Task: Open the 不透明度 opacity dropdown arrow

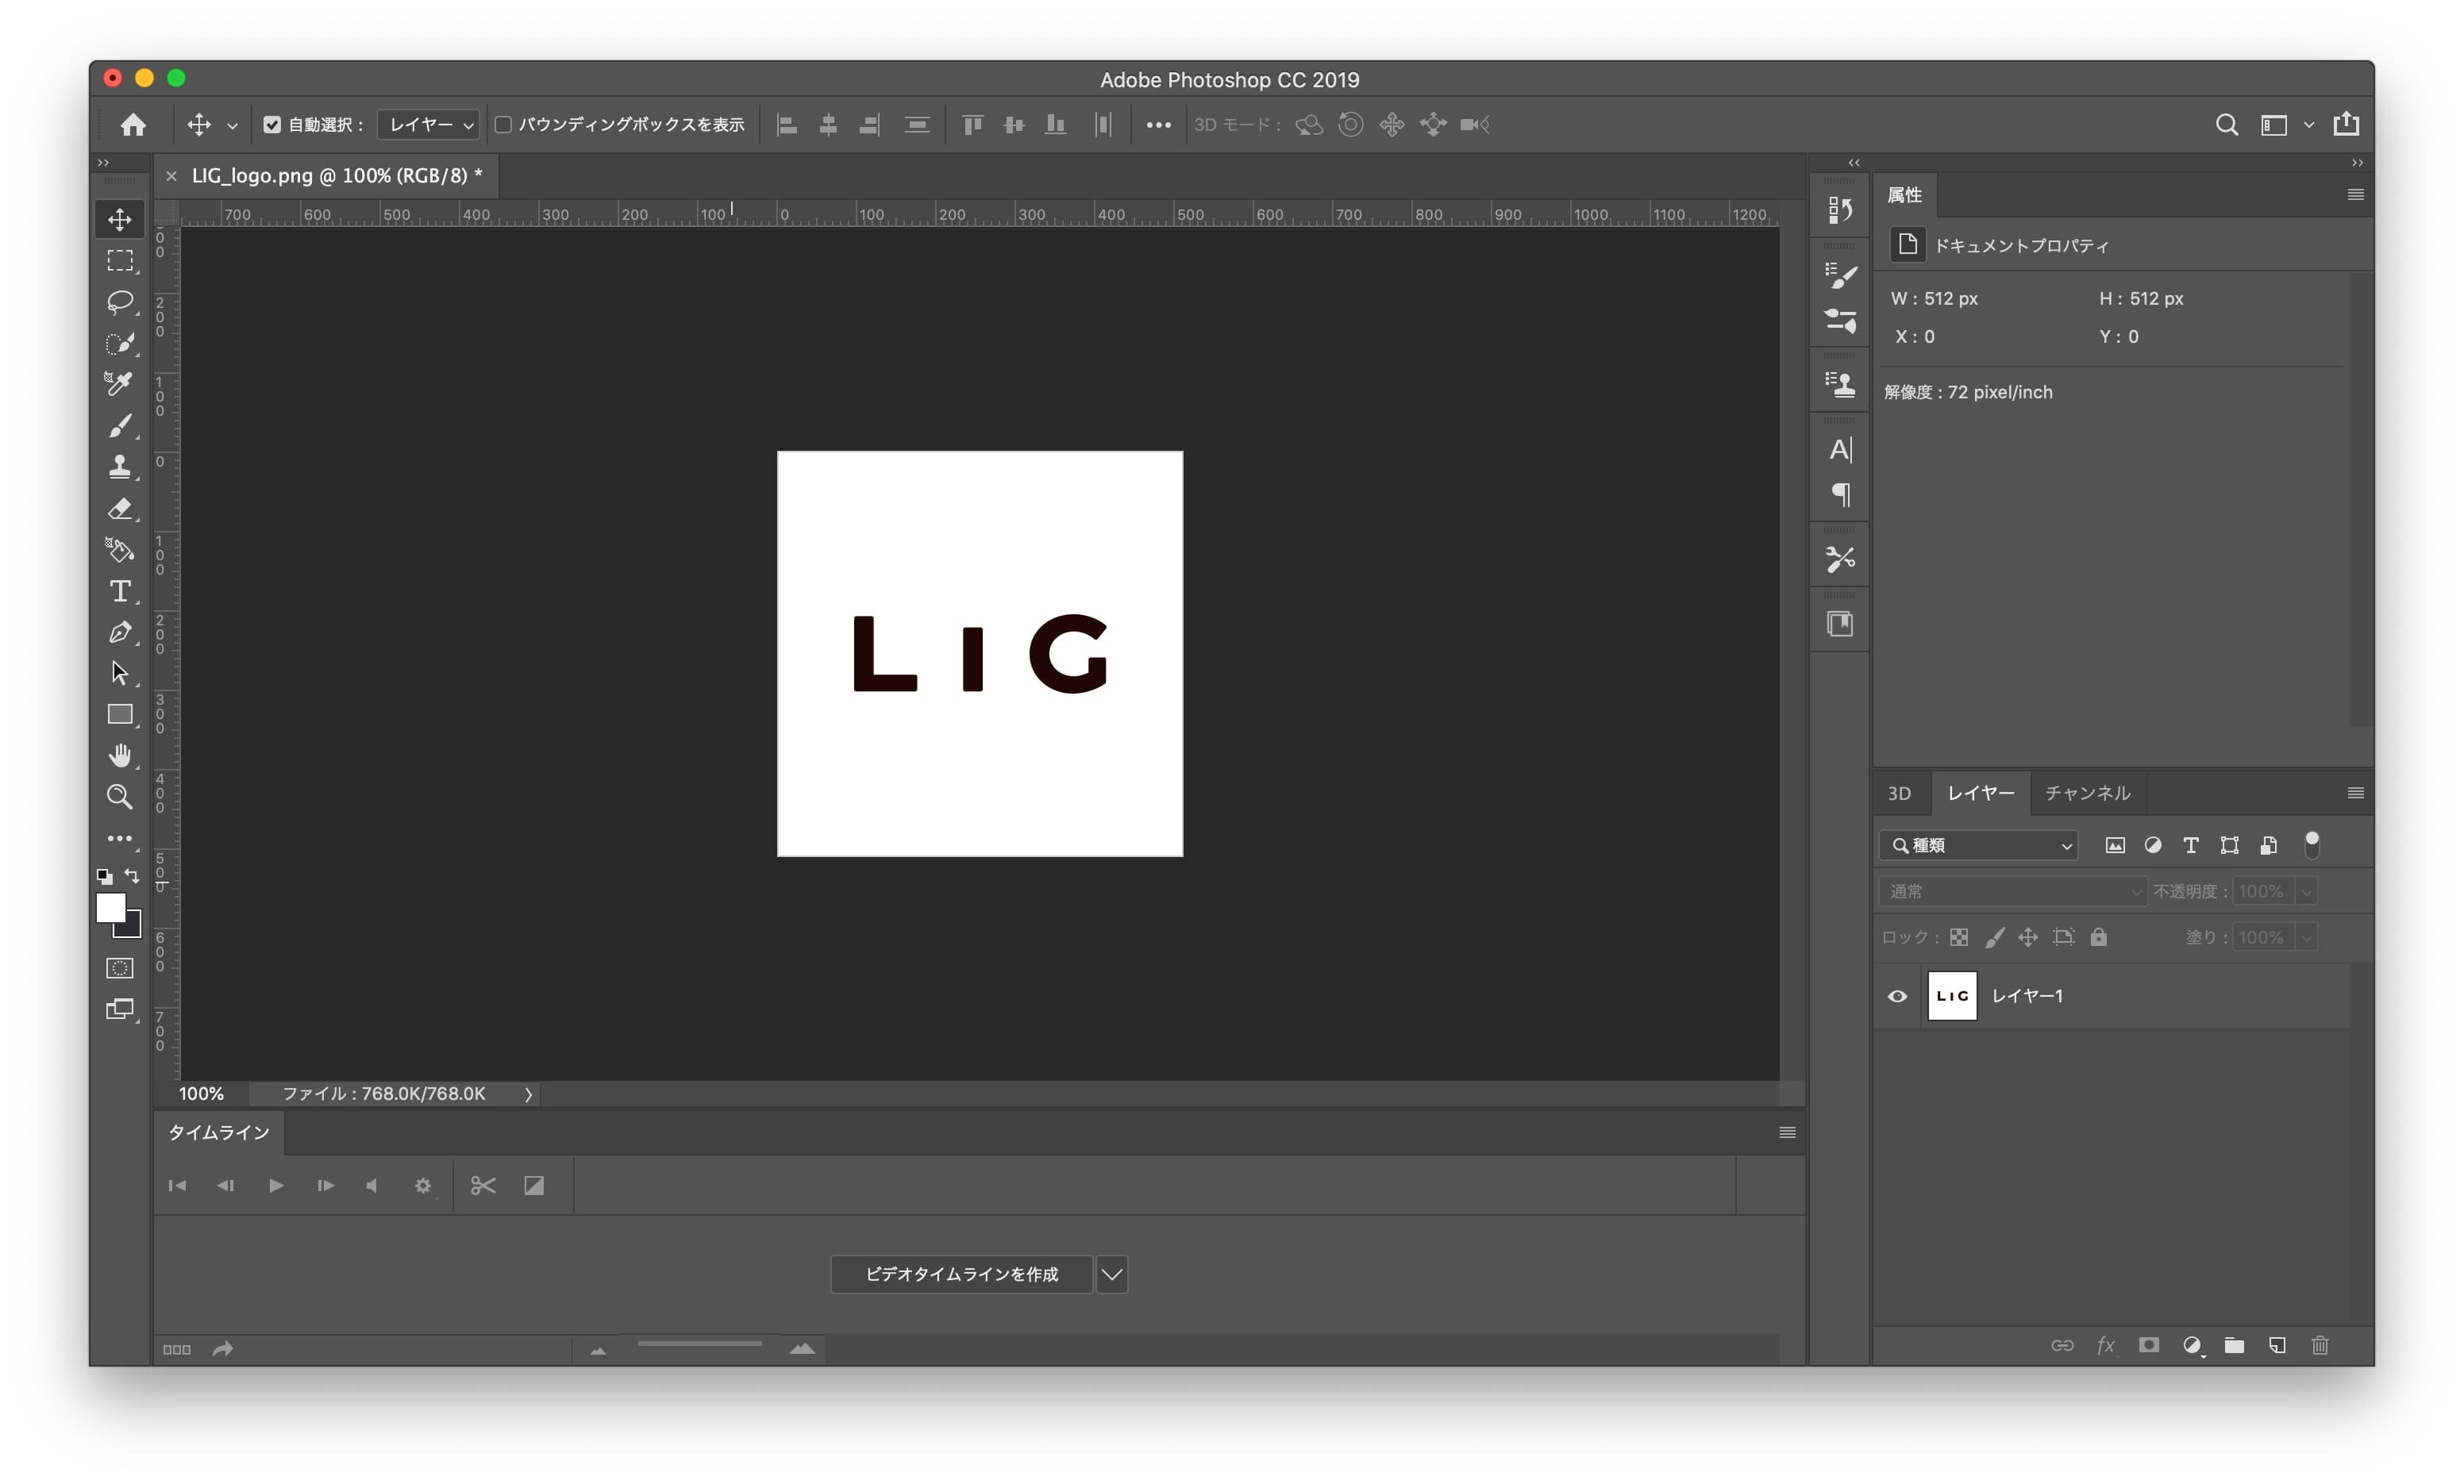Action: tap(2306, 892)
